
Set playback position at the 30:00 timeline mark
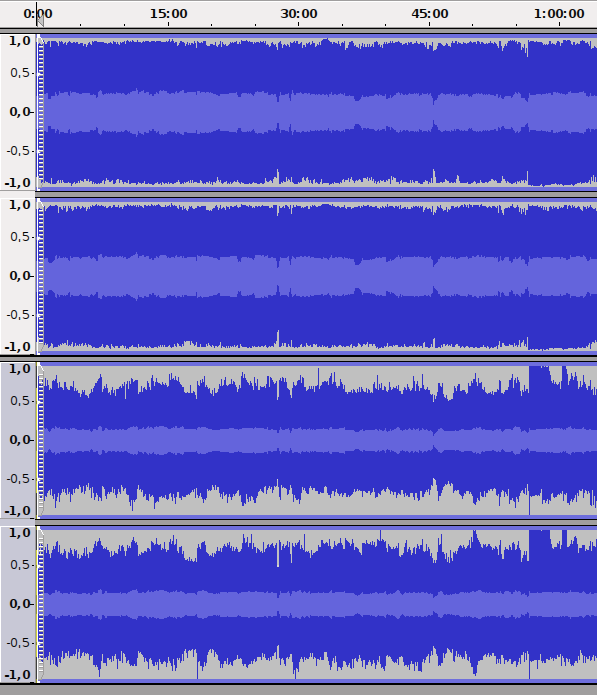299,14
